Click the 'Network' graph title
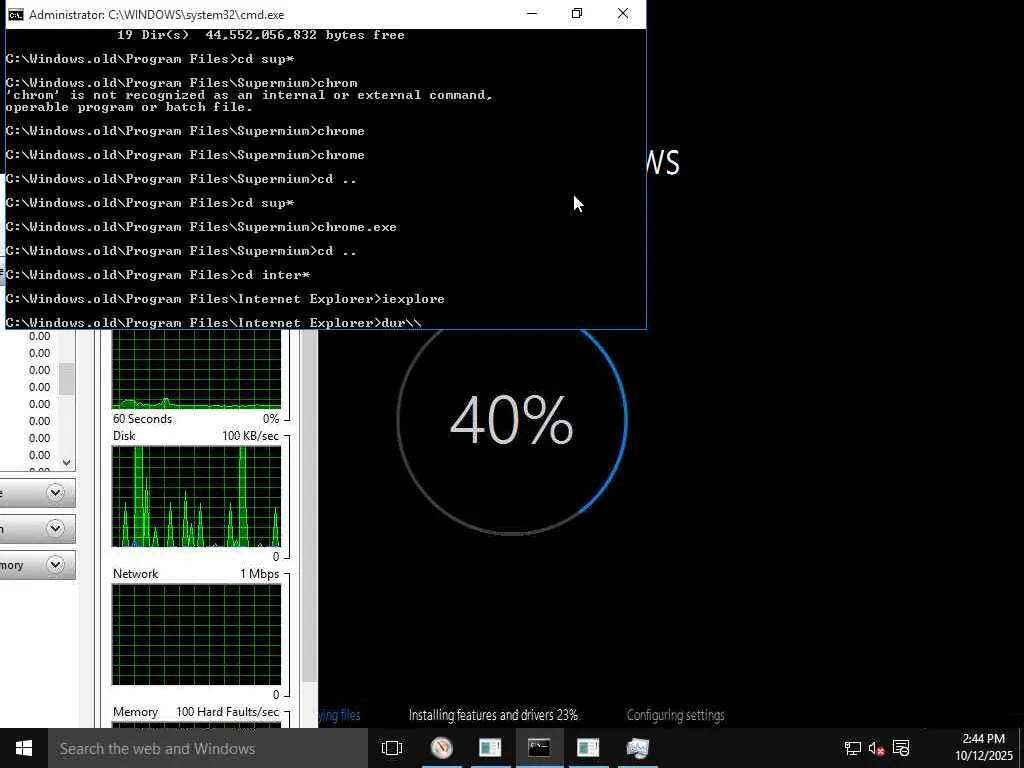The height and width of the screenshot is (768, 1024). coord(135,573)
